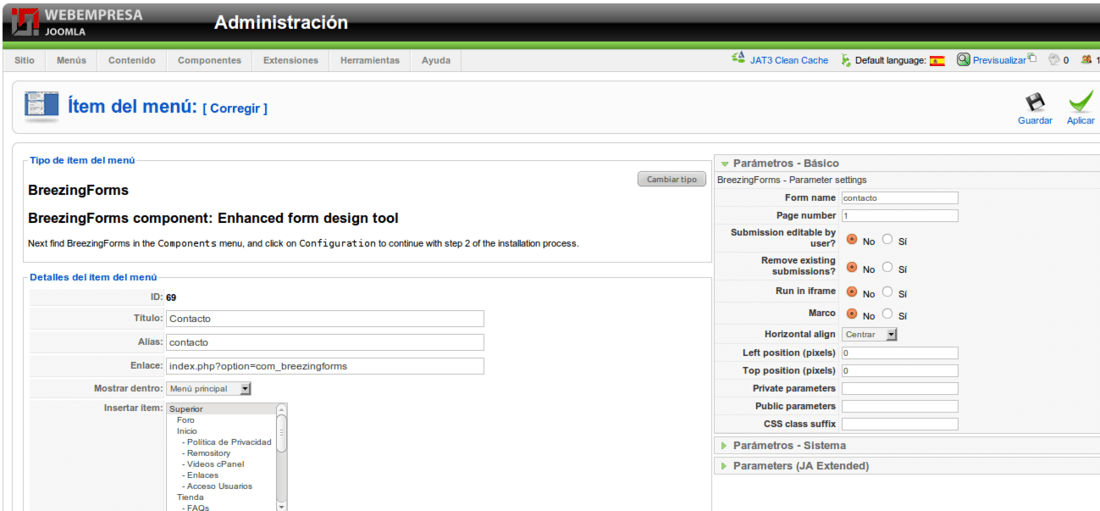Select Enlaces in the Insertar ítem list

click(200, 475)
